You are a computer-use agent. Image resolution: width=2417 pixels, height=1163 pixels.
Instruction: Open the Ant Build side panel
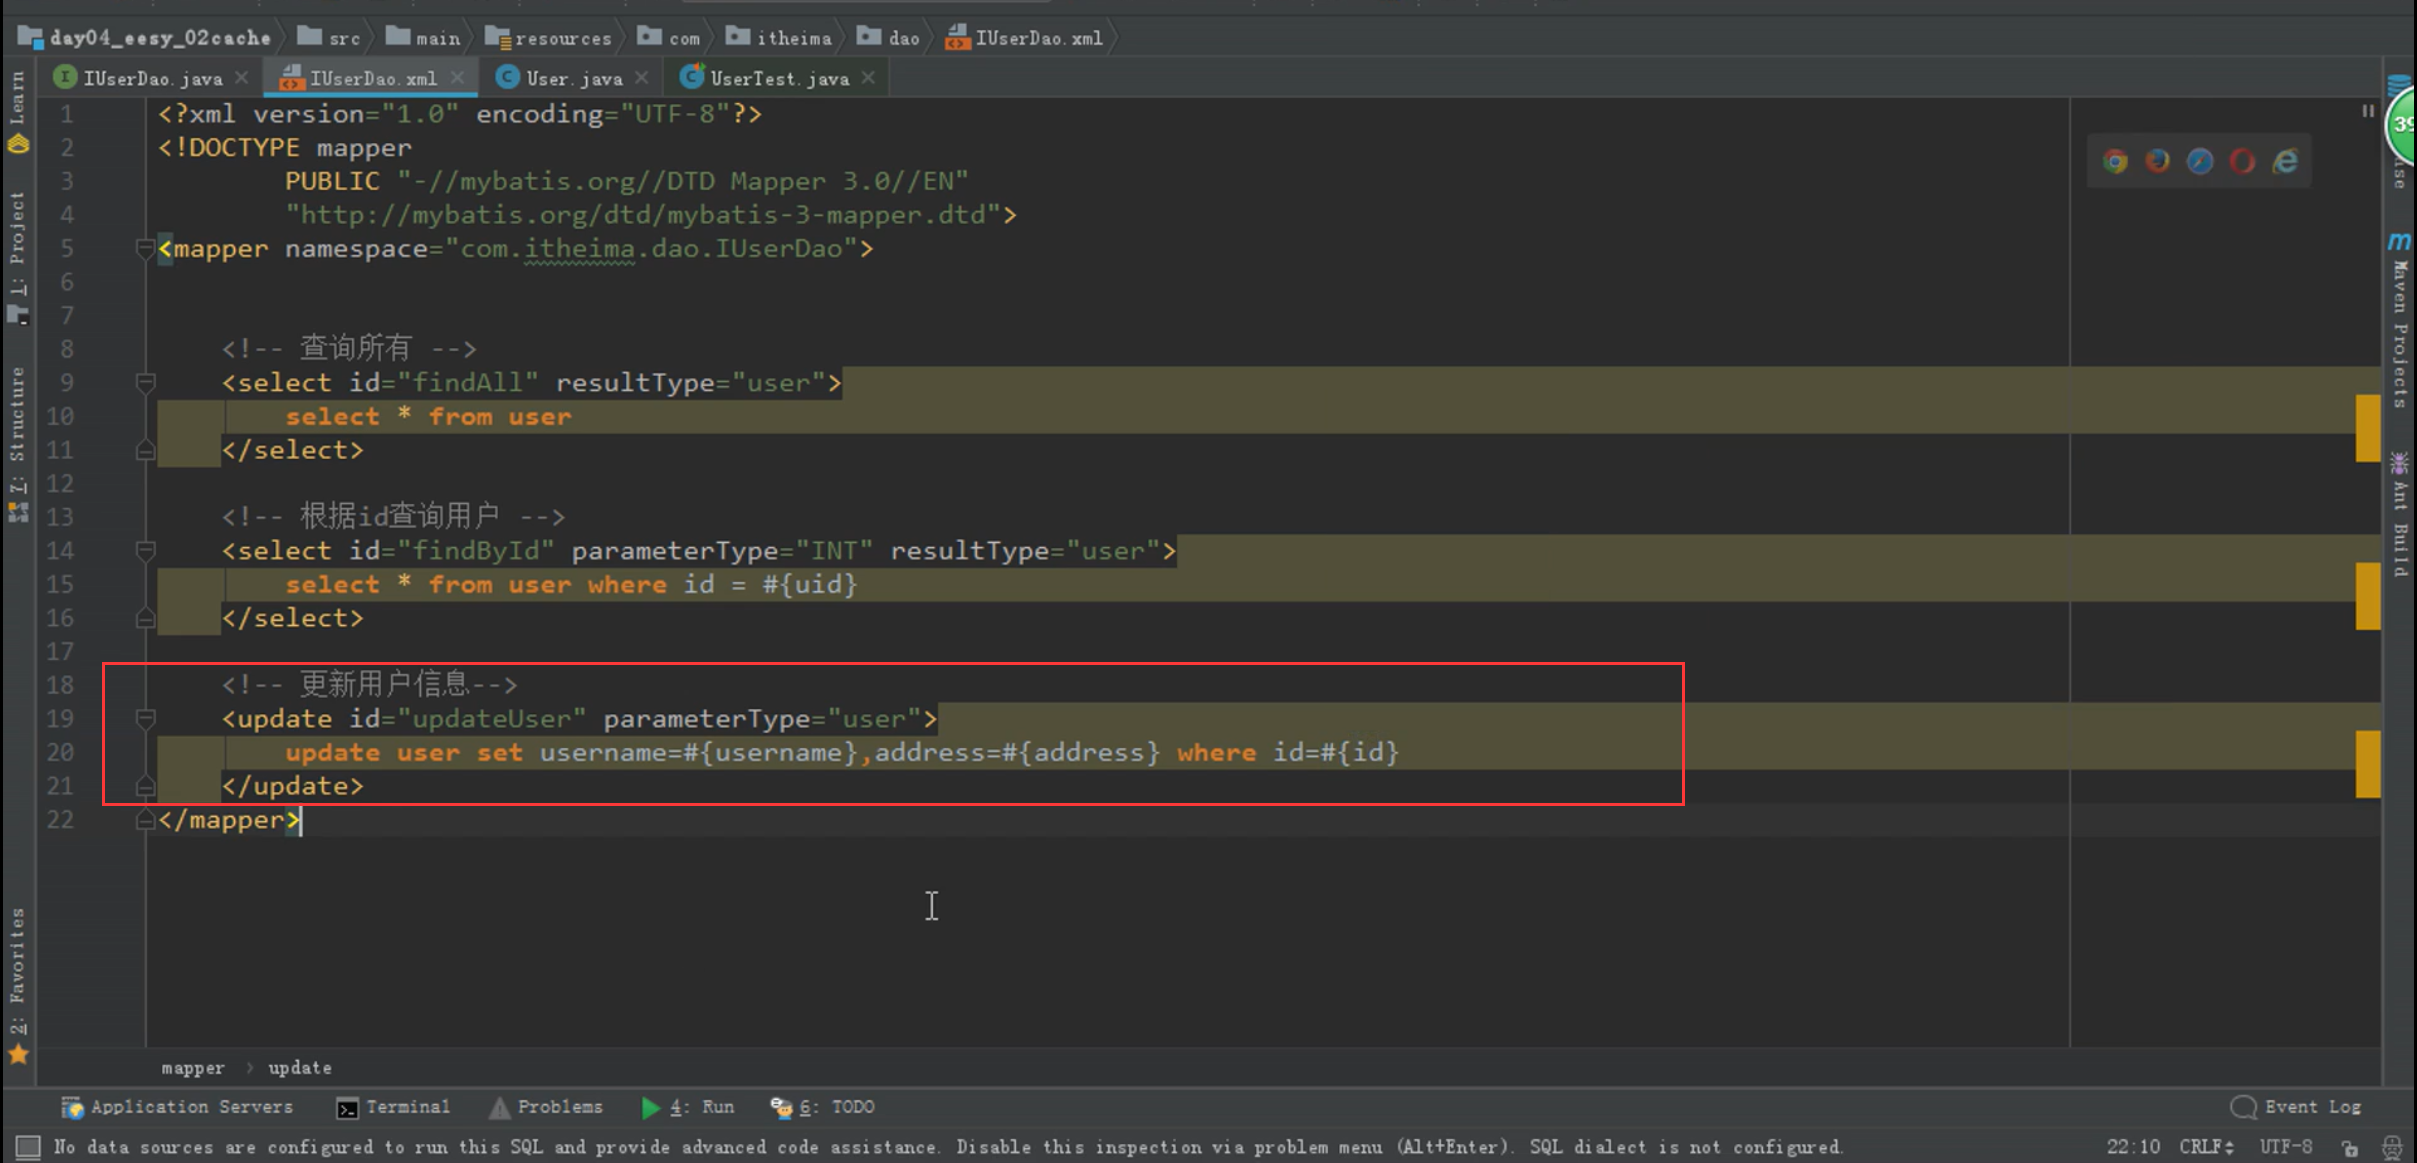coord(2399,515)
